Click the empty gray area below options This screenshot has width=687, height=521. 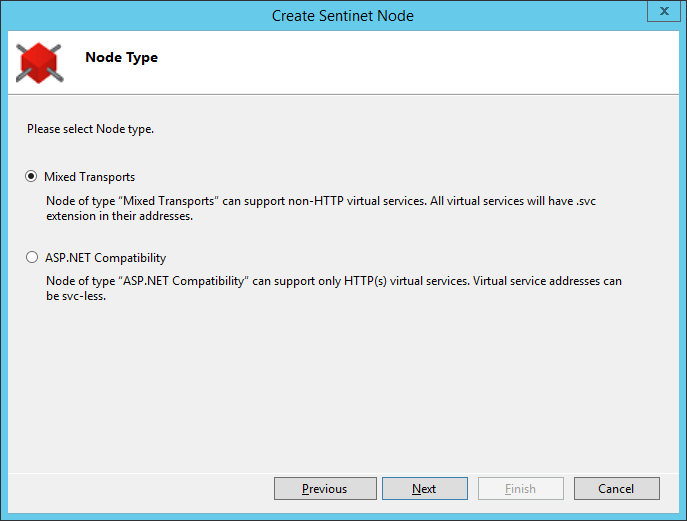(x=343, y=386)
